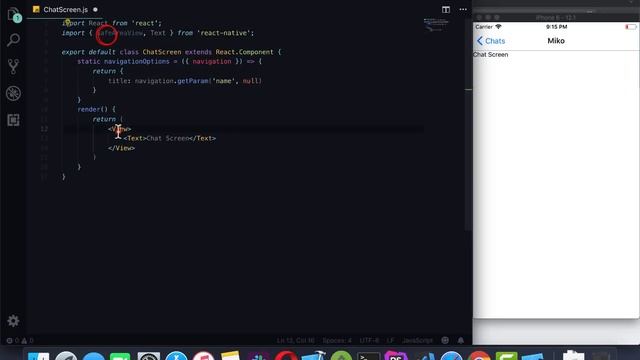Open the Extensions view
The height and width of the screenshot is (360, 640).
[x=13, y=120]
